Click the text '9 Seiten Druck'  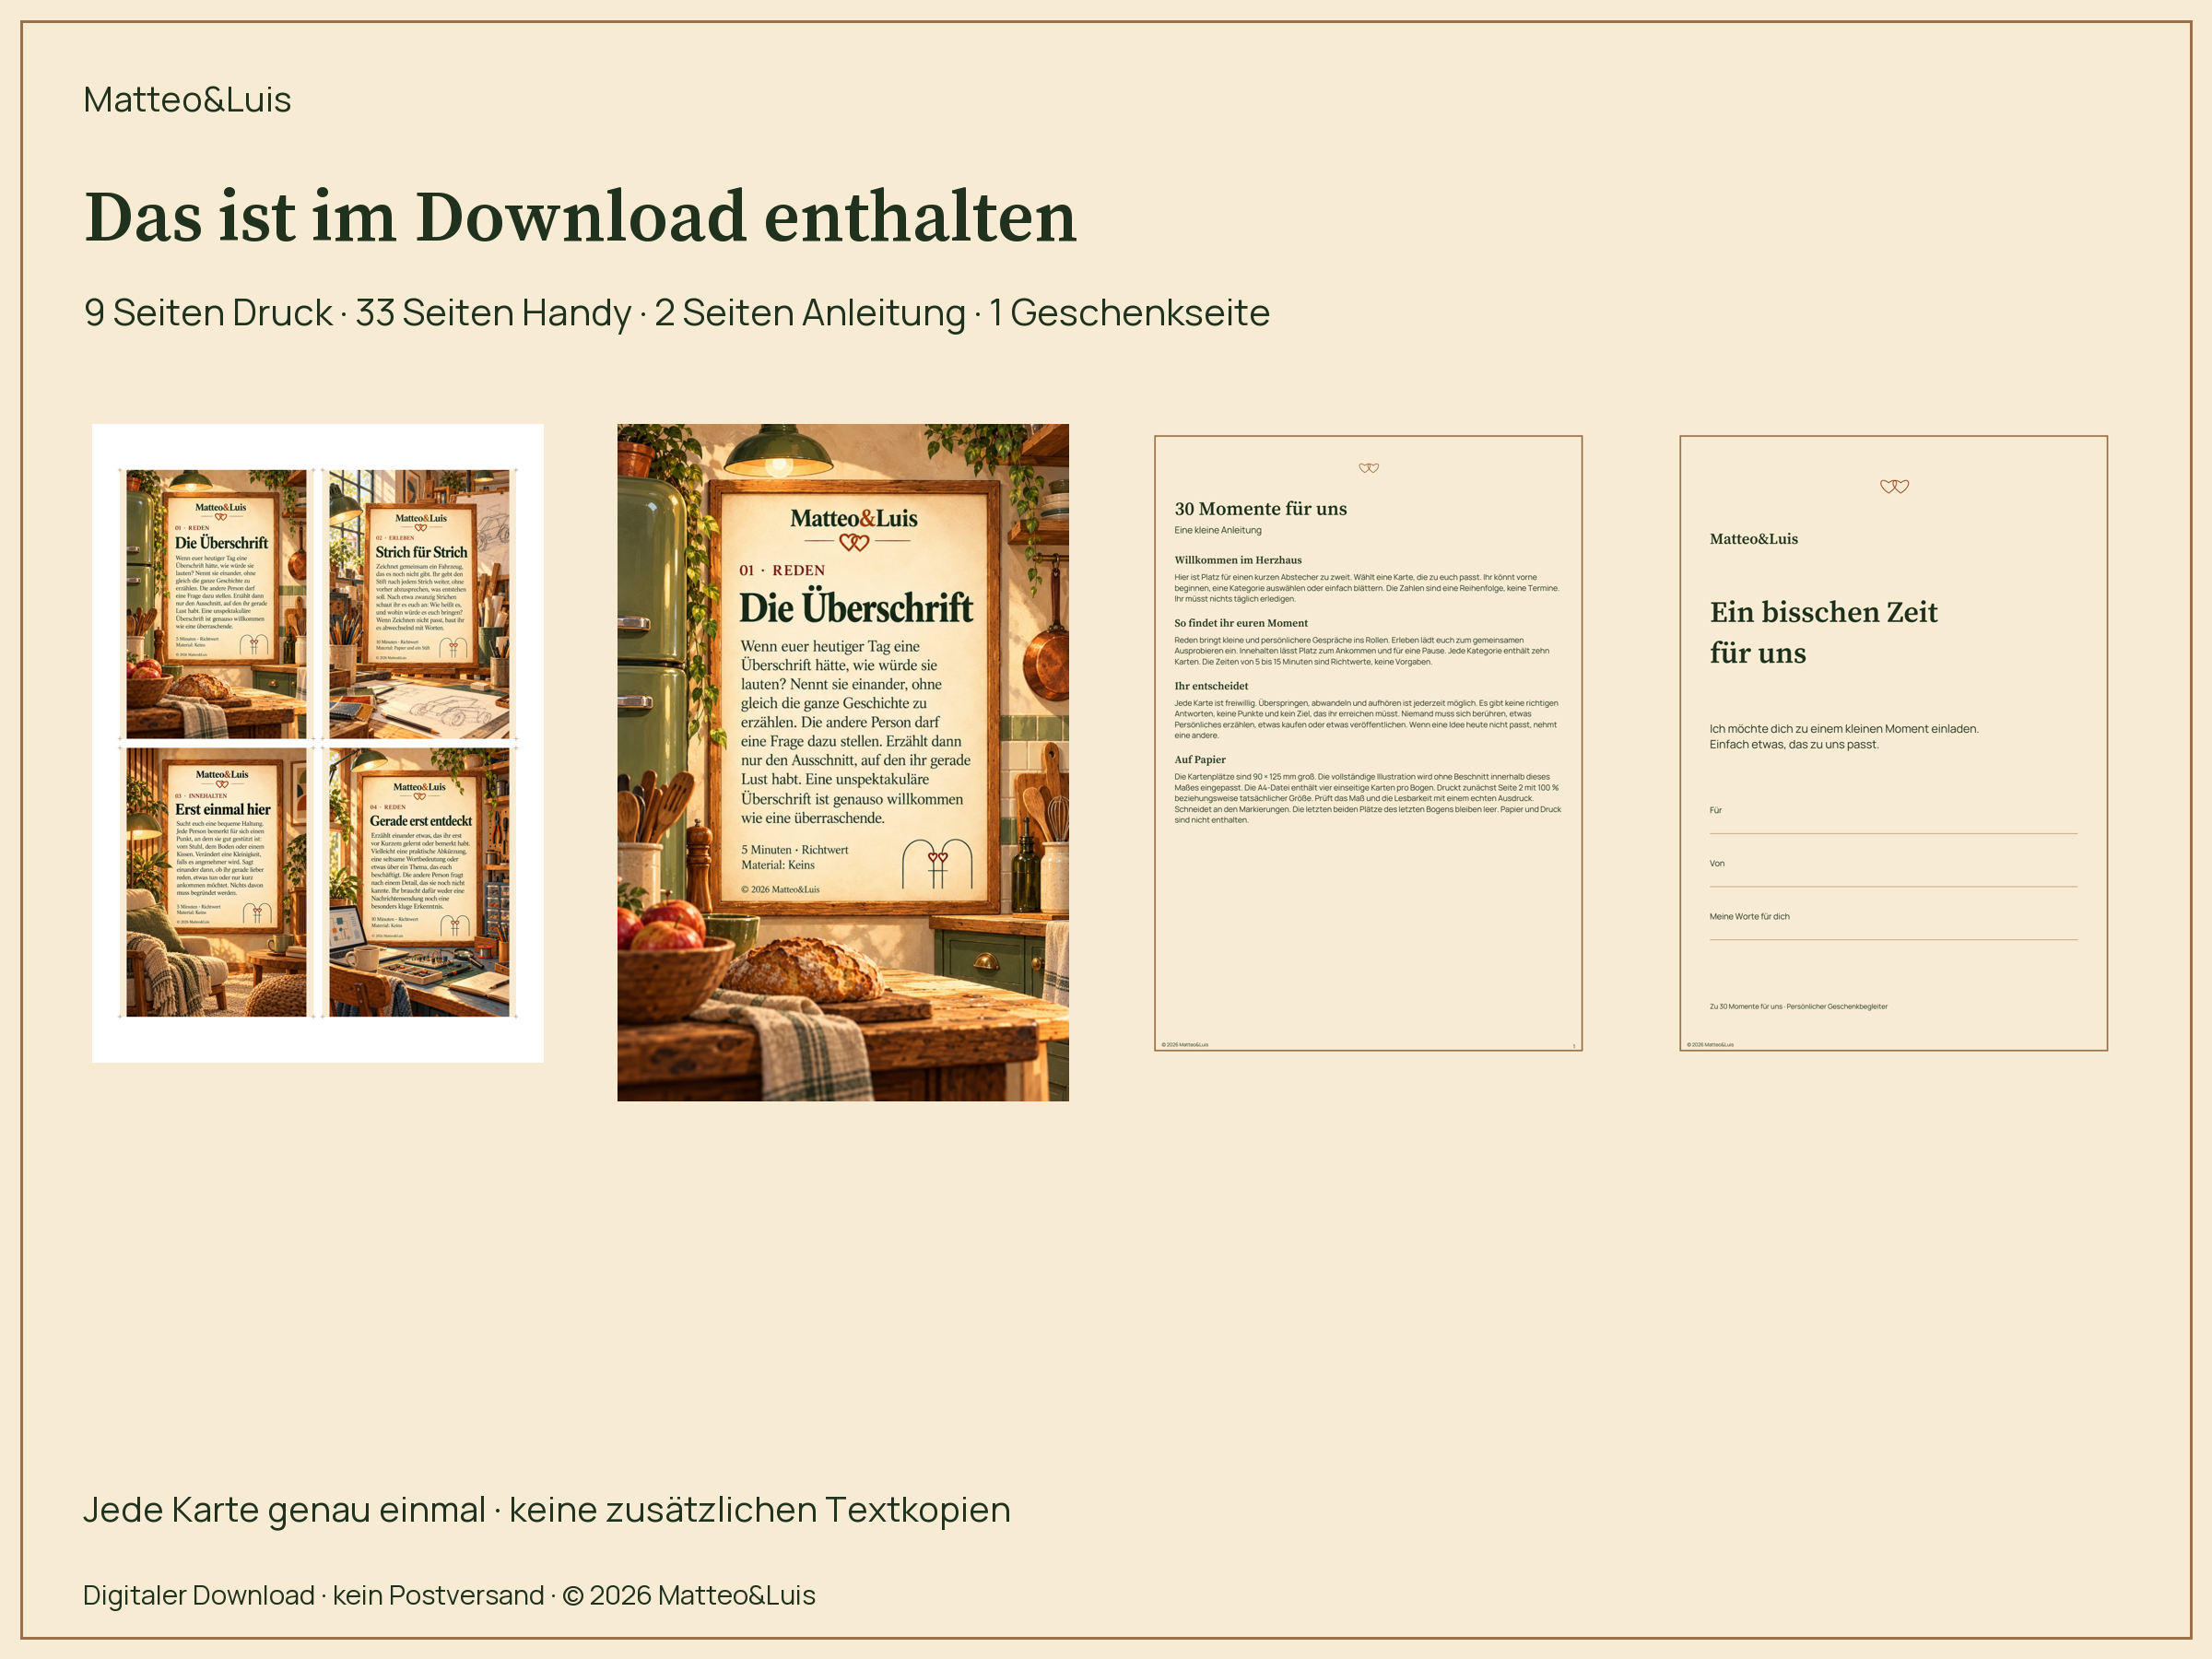pos(208,313)
